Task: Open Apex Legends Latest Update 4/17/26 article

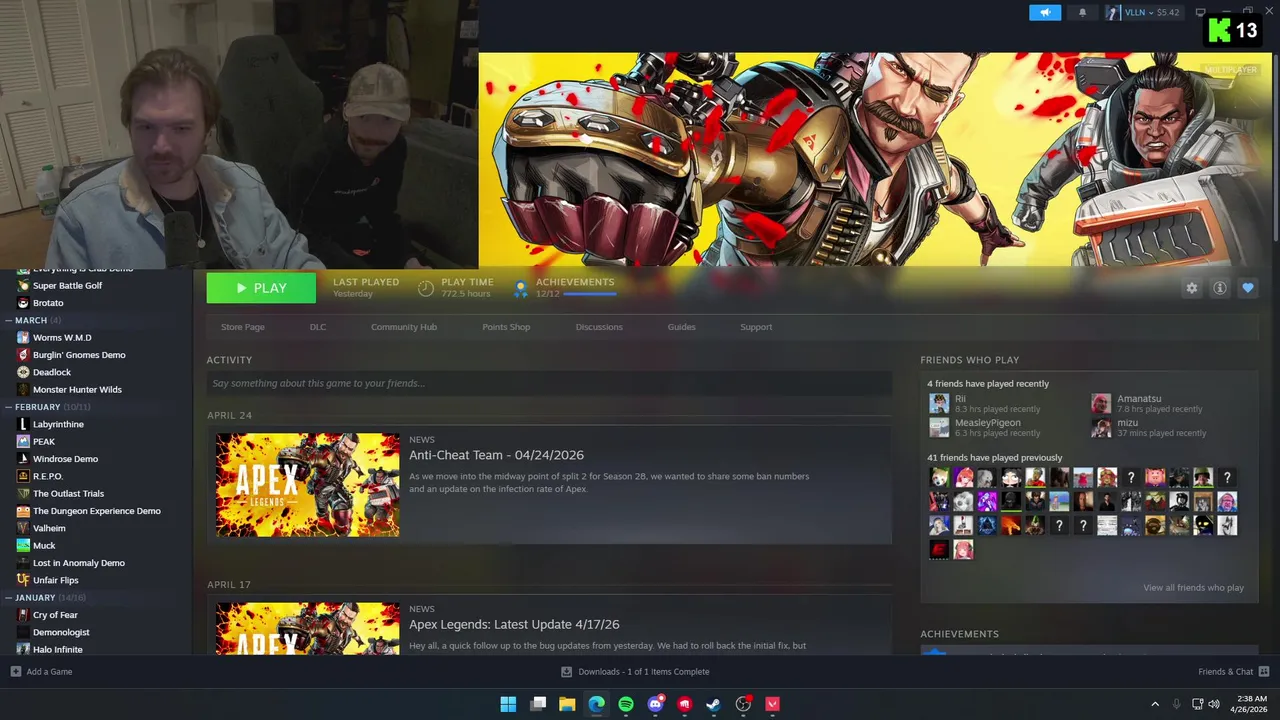Action: (514, 624)
